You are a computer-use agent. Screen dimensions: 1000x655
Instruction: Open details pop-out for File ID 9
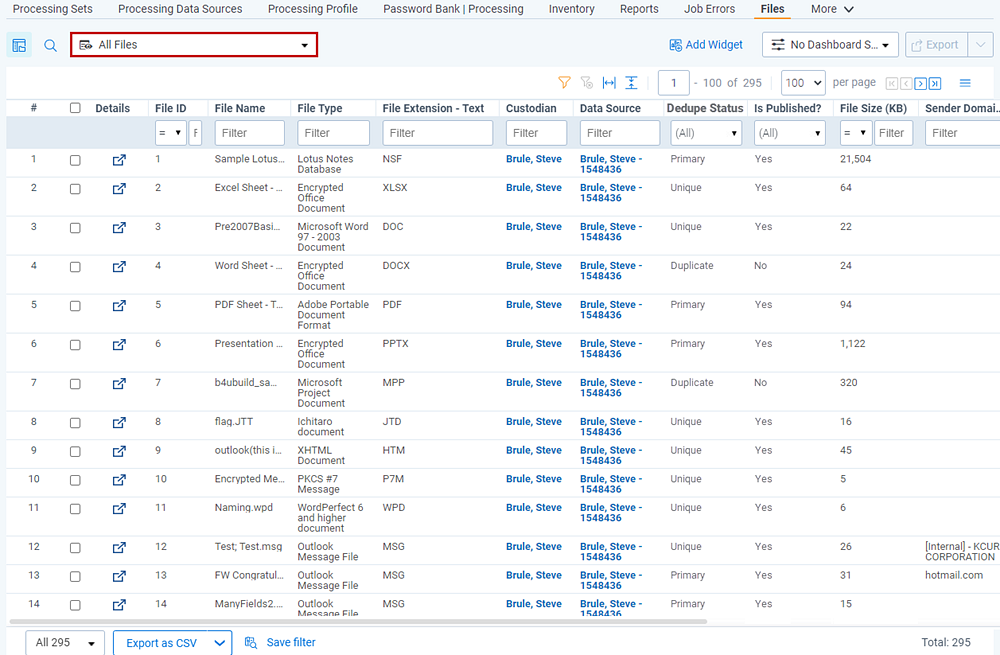(119, 451)
